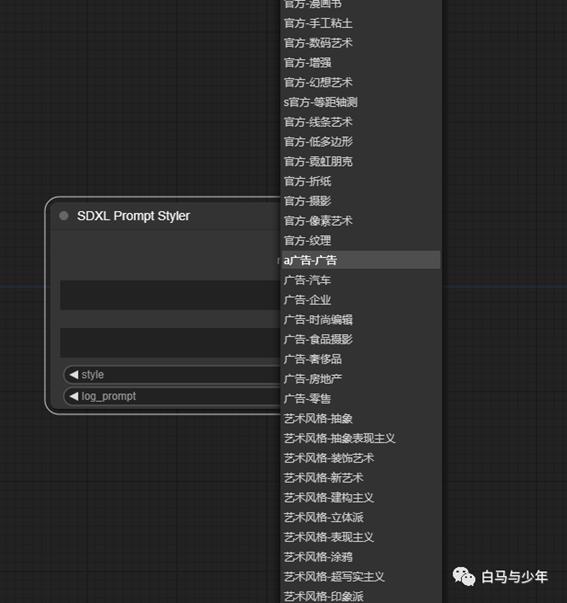This screenshot has width=567, height=603.
Task: Pick 广告-食品摄影 from the list
Action: tap(361, 339)
